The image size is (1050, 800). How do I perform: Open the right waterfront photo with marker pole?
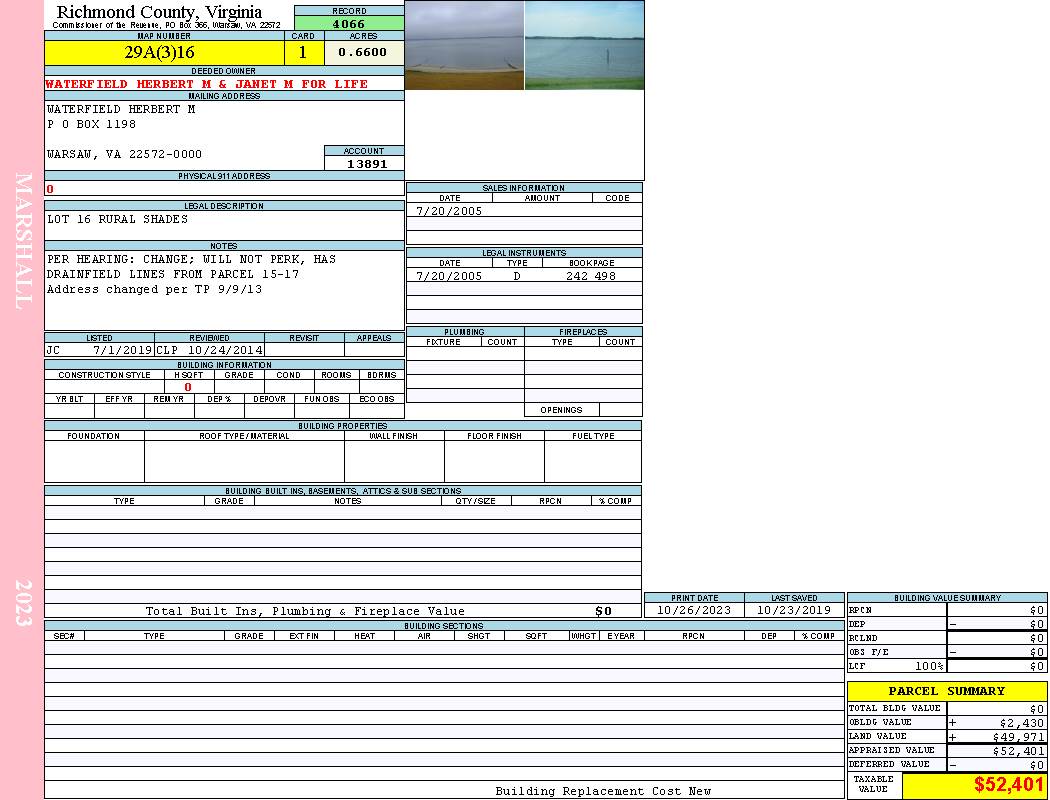coord(584,45)
